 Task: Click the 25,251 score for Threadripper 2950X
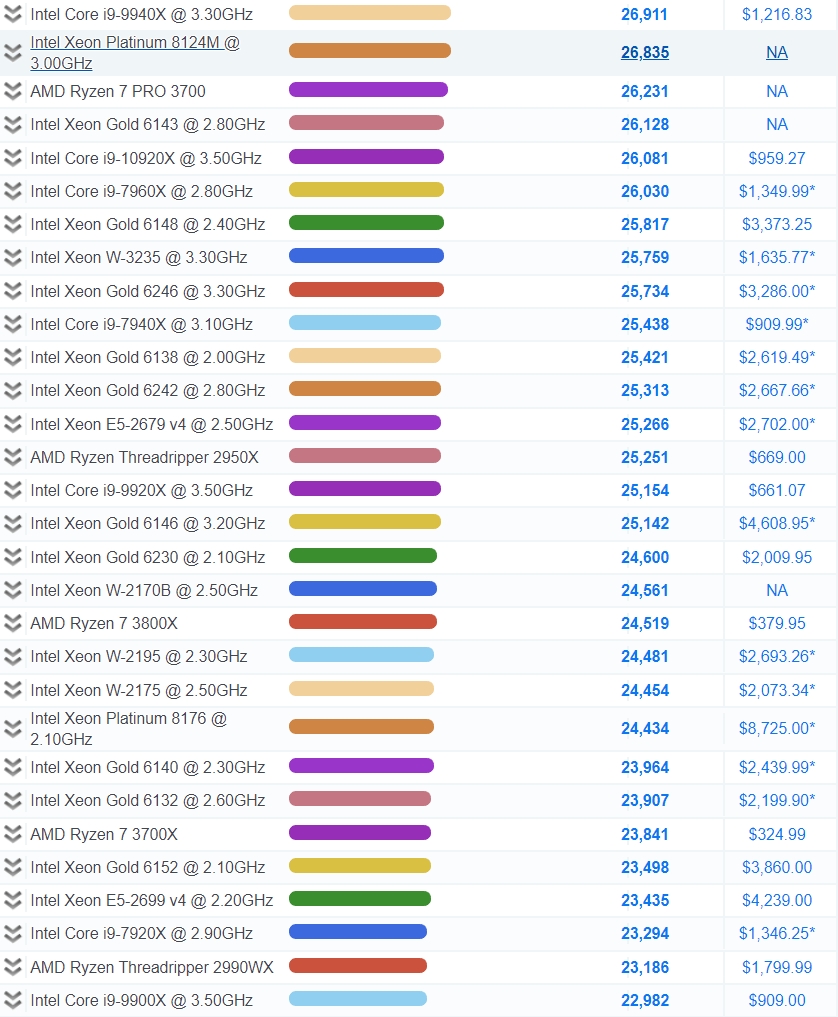pos(645,457)
